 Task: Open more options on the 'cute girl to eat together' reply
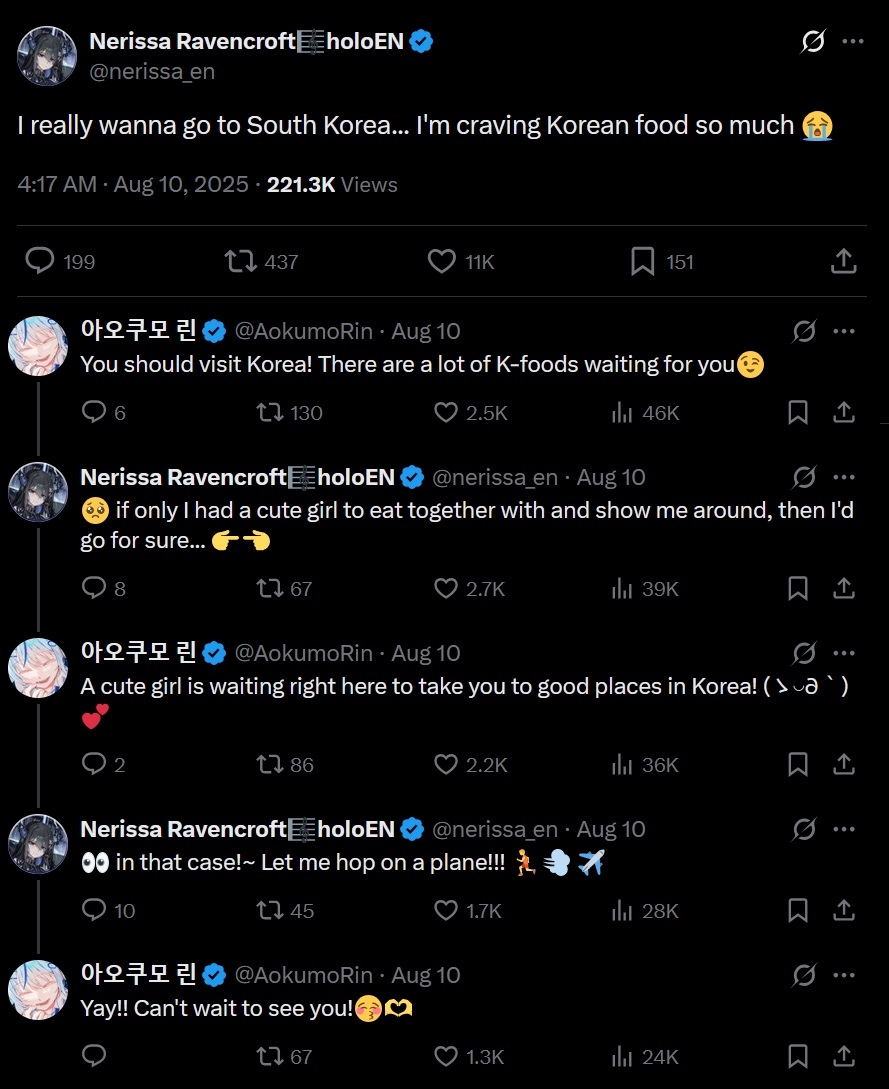[x=844, y=477]
